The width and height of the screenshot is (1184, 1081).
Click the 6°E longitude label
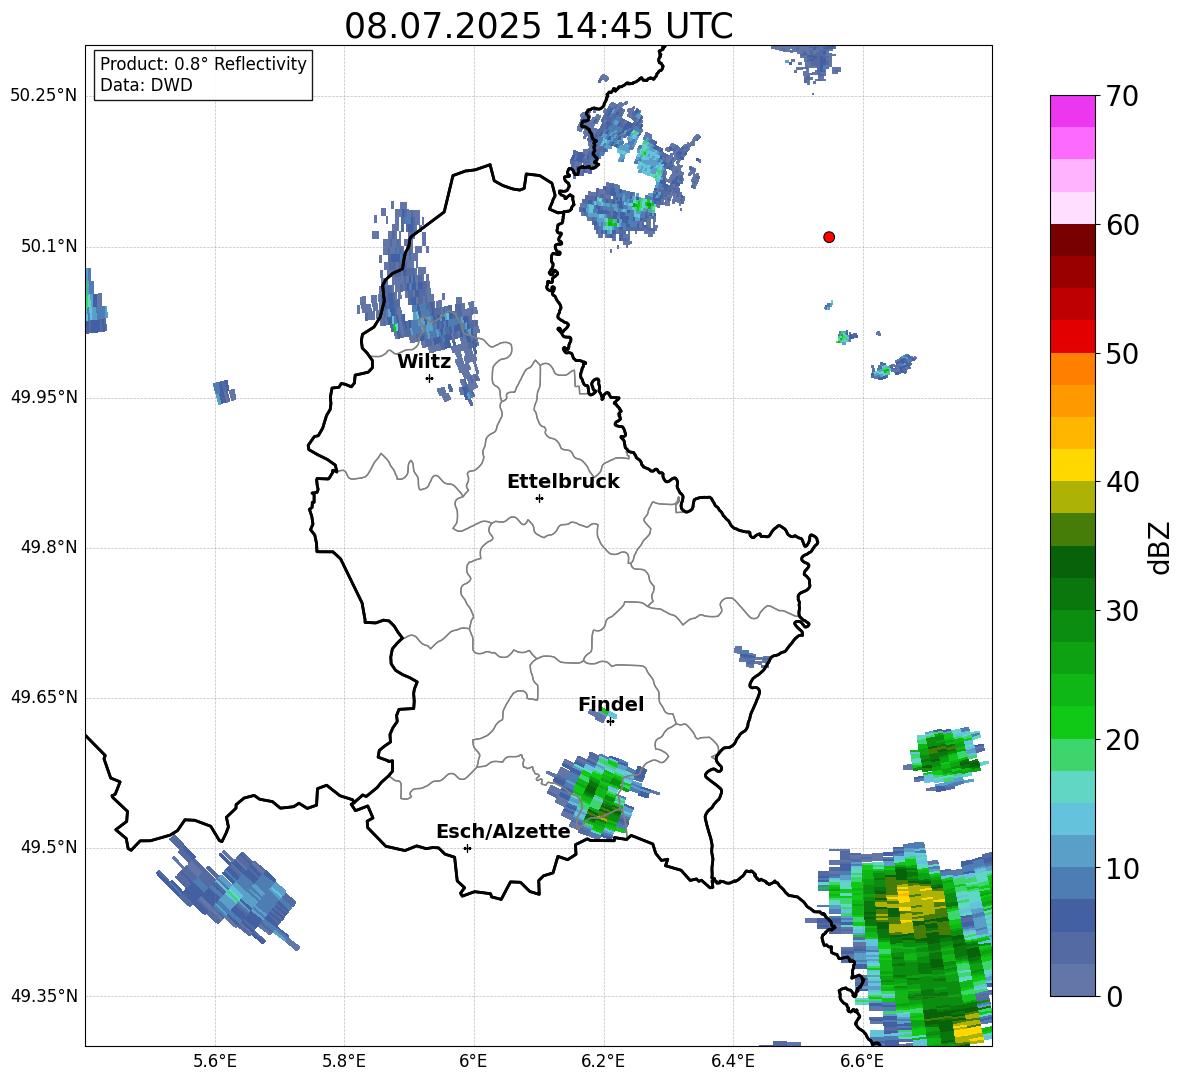[473, 1062]
